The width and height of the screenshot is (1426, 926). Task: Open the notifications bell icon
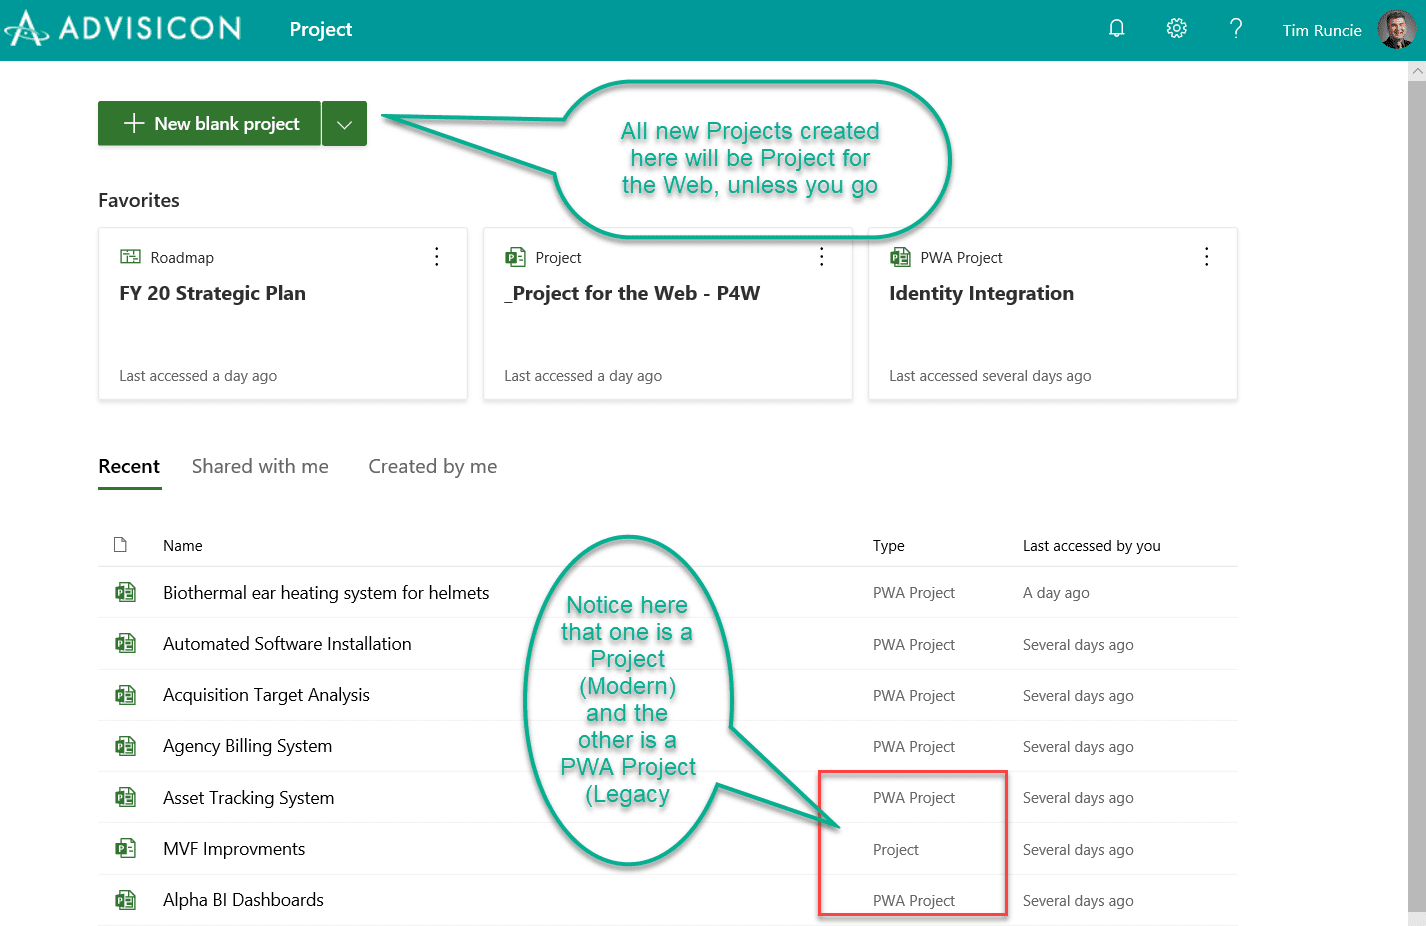pos(1117,29)
